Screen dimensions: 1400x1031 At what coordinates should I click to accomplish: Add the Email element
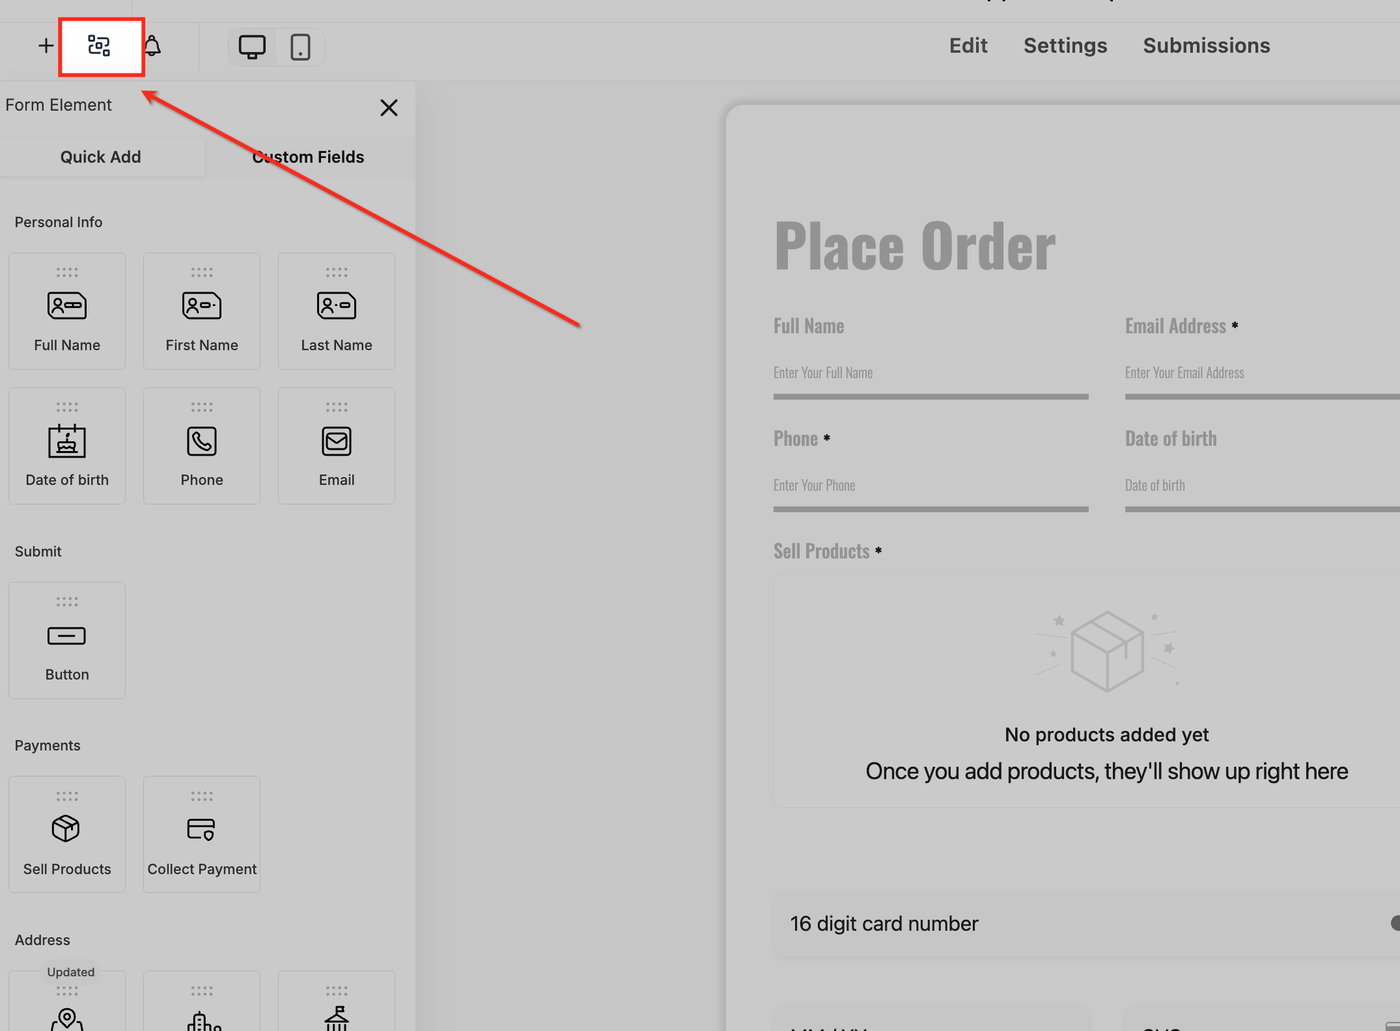pos(336,446)
